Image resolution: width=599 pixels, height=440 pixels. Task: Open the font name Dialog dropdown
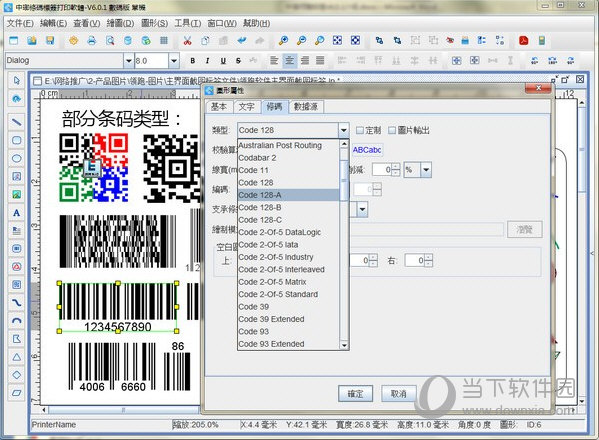tap(129, 60)
